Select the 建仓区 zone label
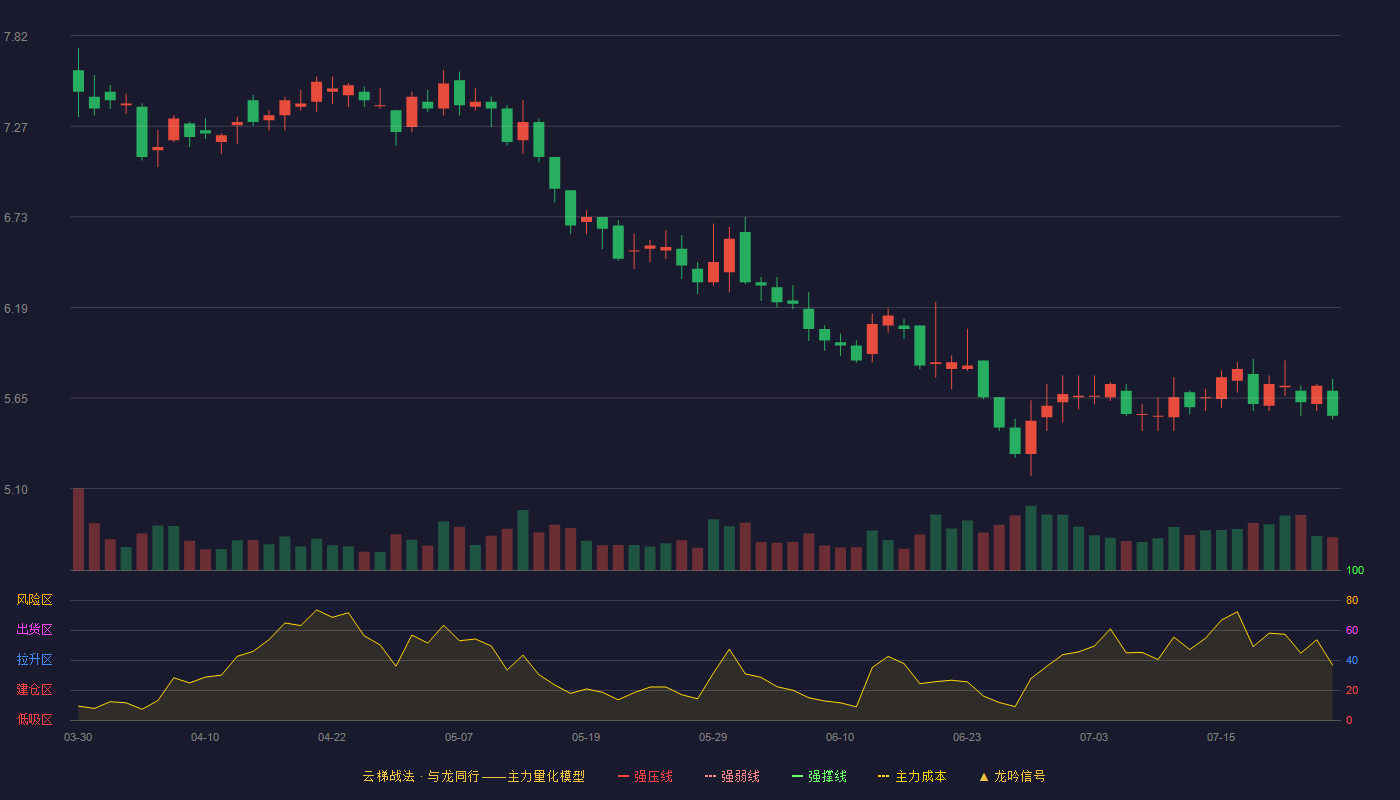This screenshot has height=800, width=1400. point(34,690)
